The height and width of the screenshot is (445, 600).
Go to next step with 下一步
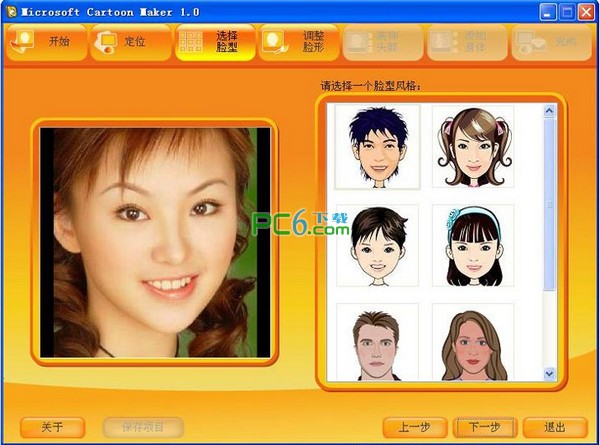pos(485,427)
